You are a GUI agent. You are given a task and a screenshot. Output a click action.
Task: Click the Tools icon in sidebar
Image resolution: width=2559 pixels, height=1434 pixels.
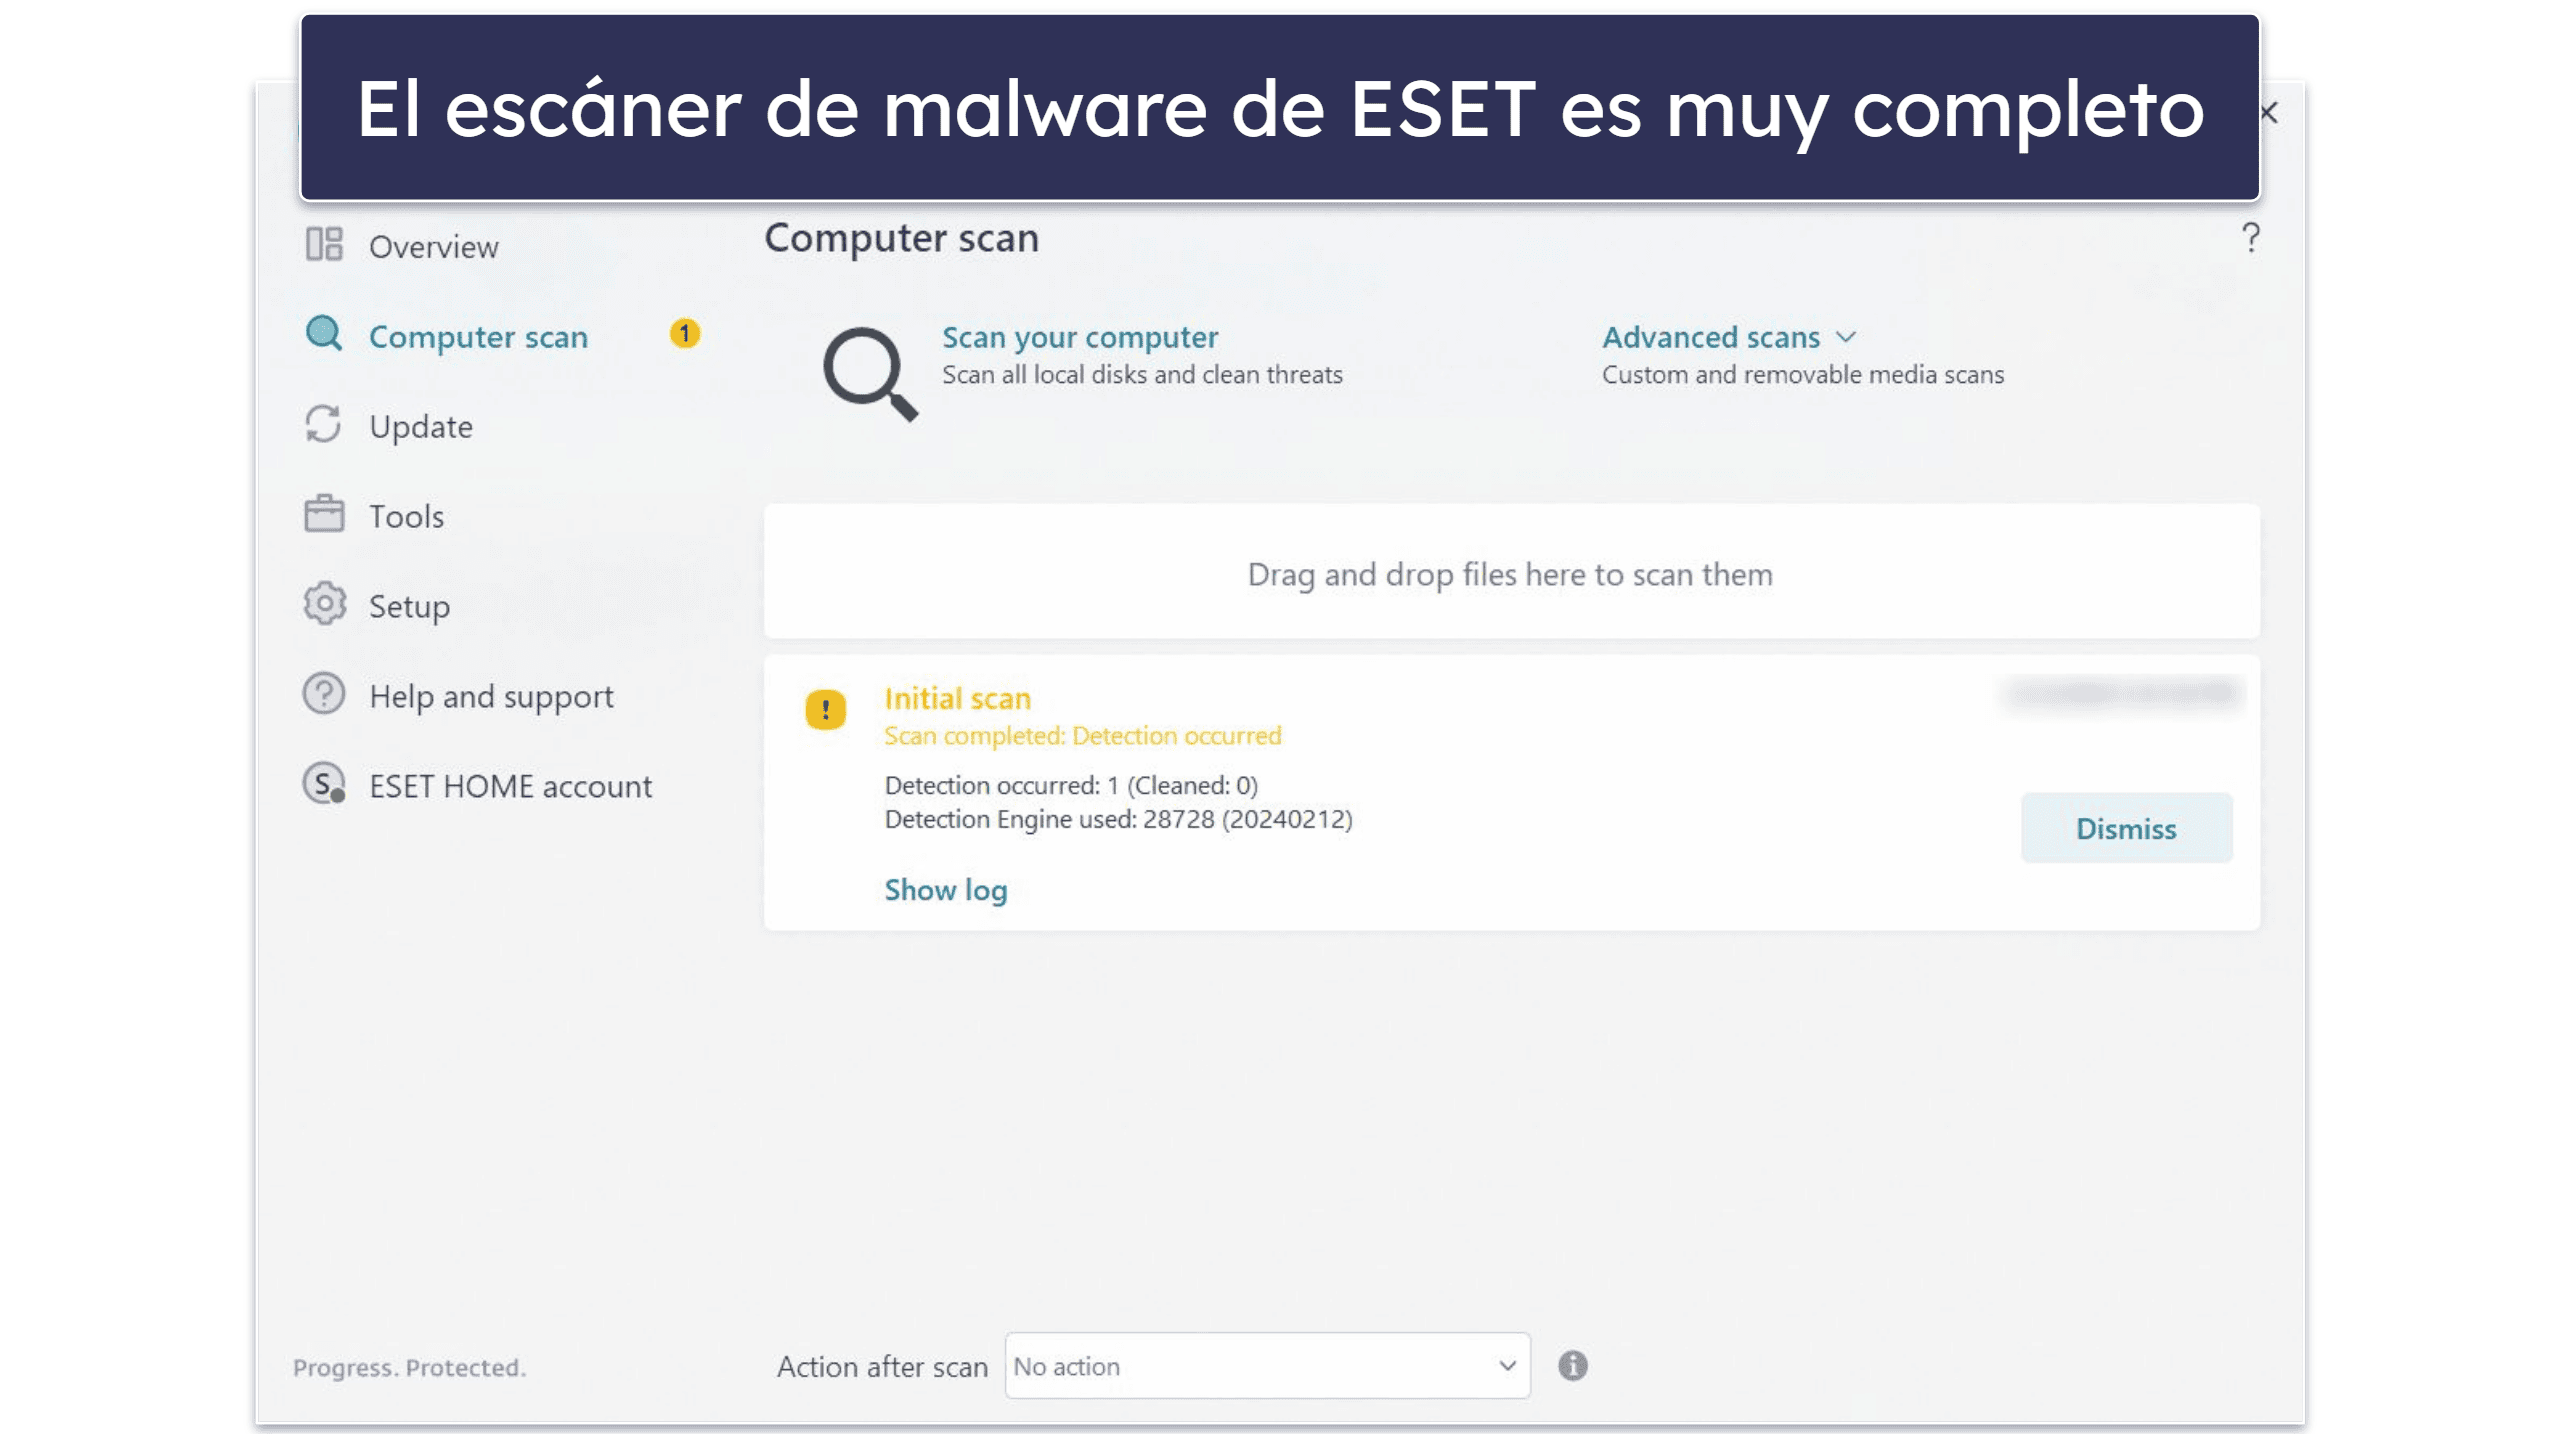point(323,515)
